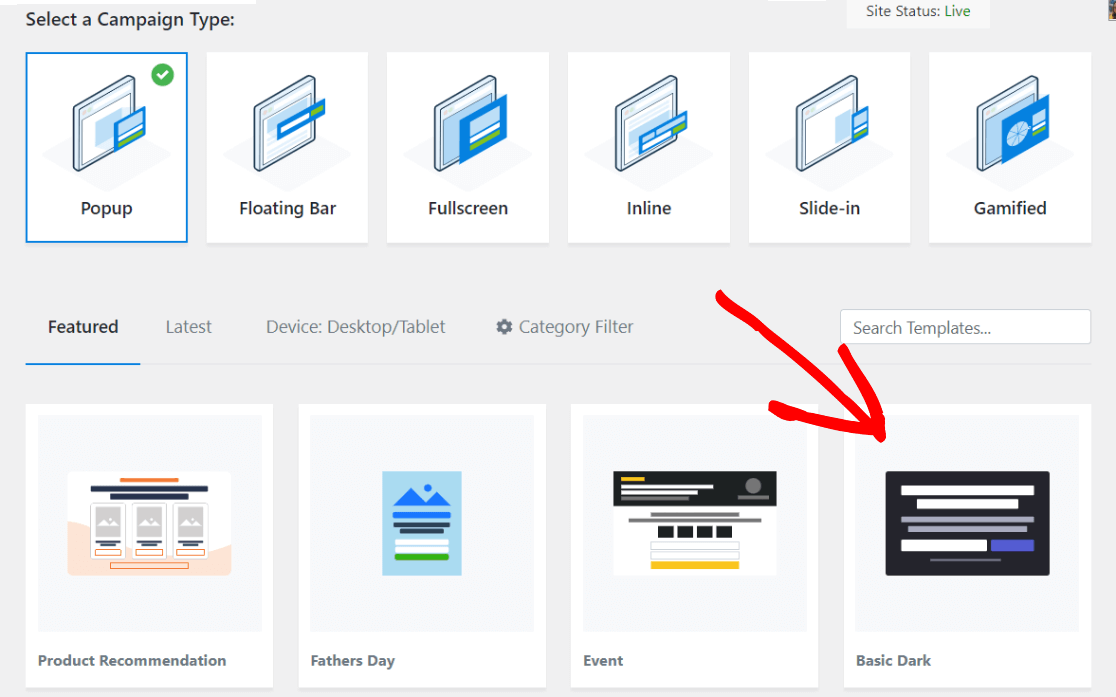Click the green checkmark on Popup
This screenshot has width=1116, height=697.
click(x=162, y=75)
